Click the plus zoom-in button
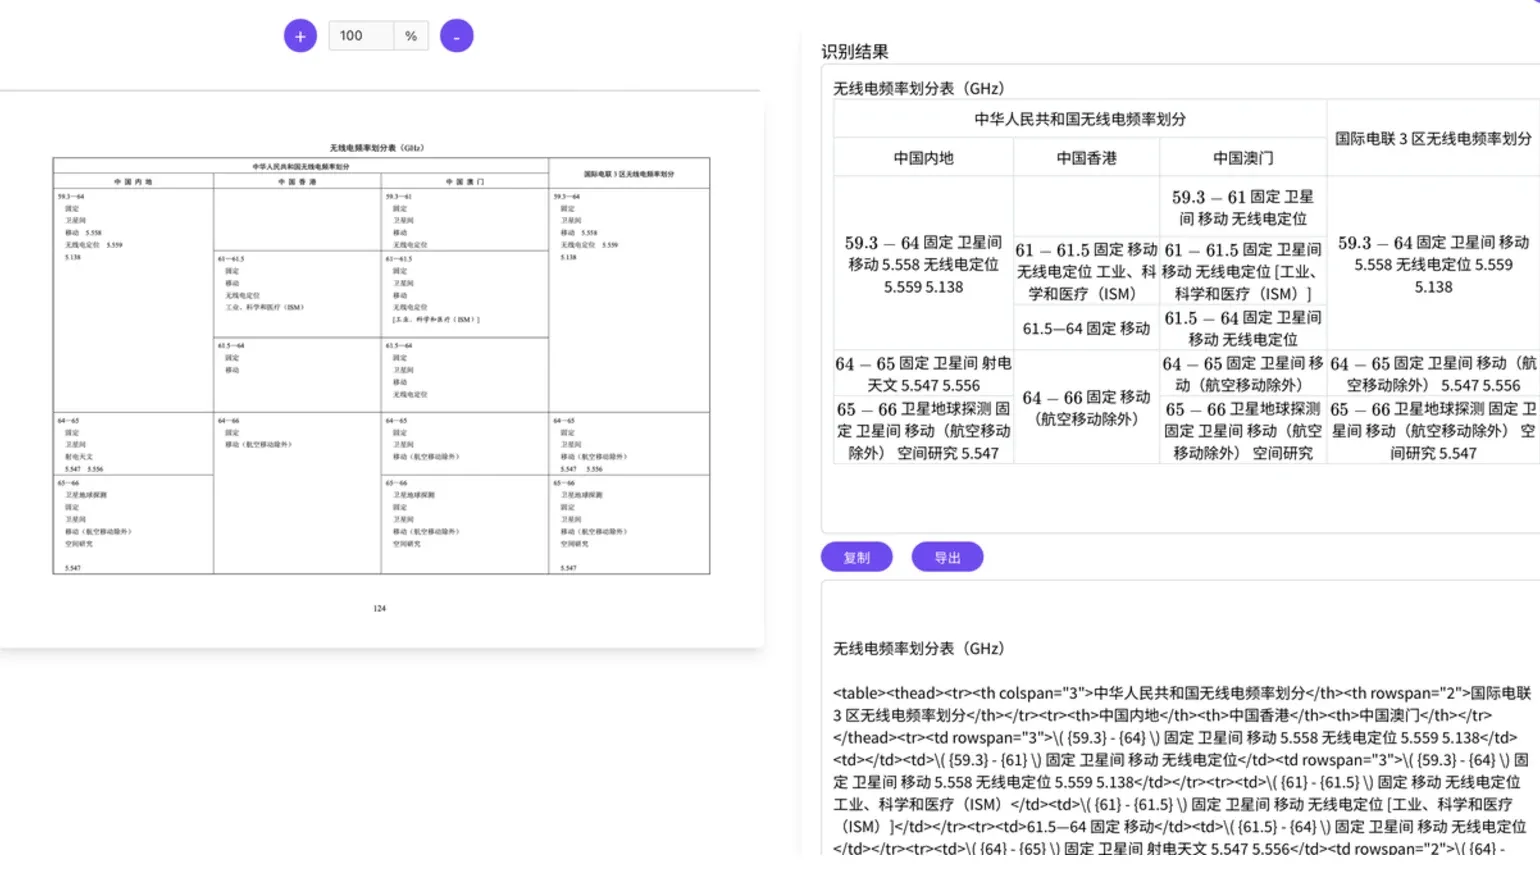Screen dimensions: 1540x876 [300, 36]
